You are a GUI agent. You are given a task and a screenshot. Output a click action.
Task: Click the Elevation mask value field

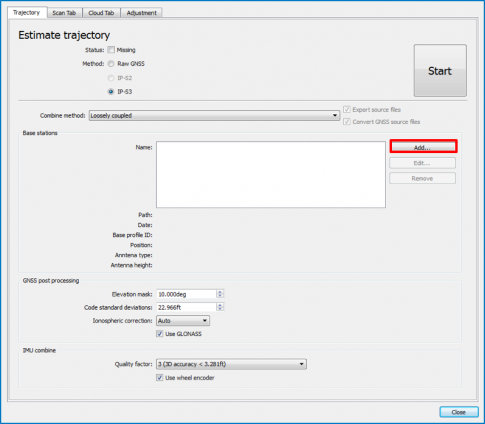click(186, 294)
